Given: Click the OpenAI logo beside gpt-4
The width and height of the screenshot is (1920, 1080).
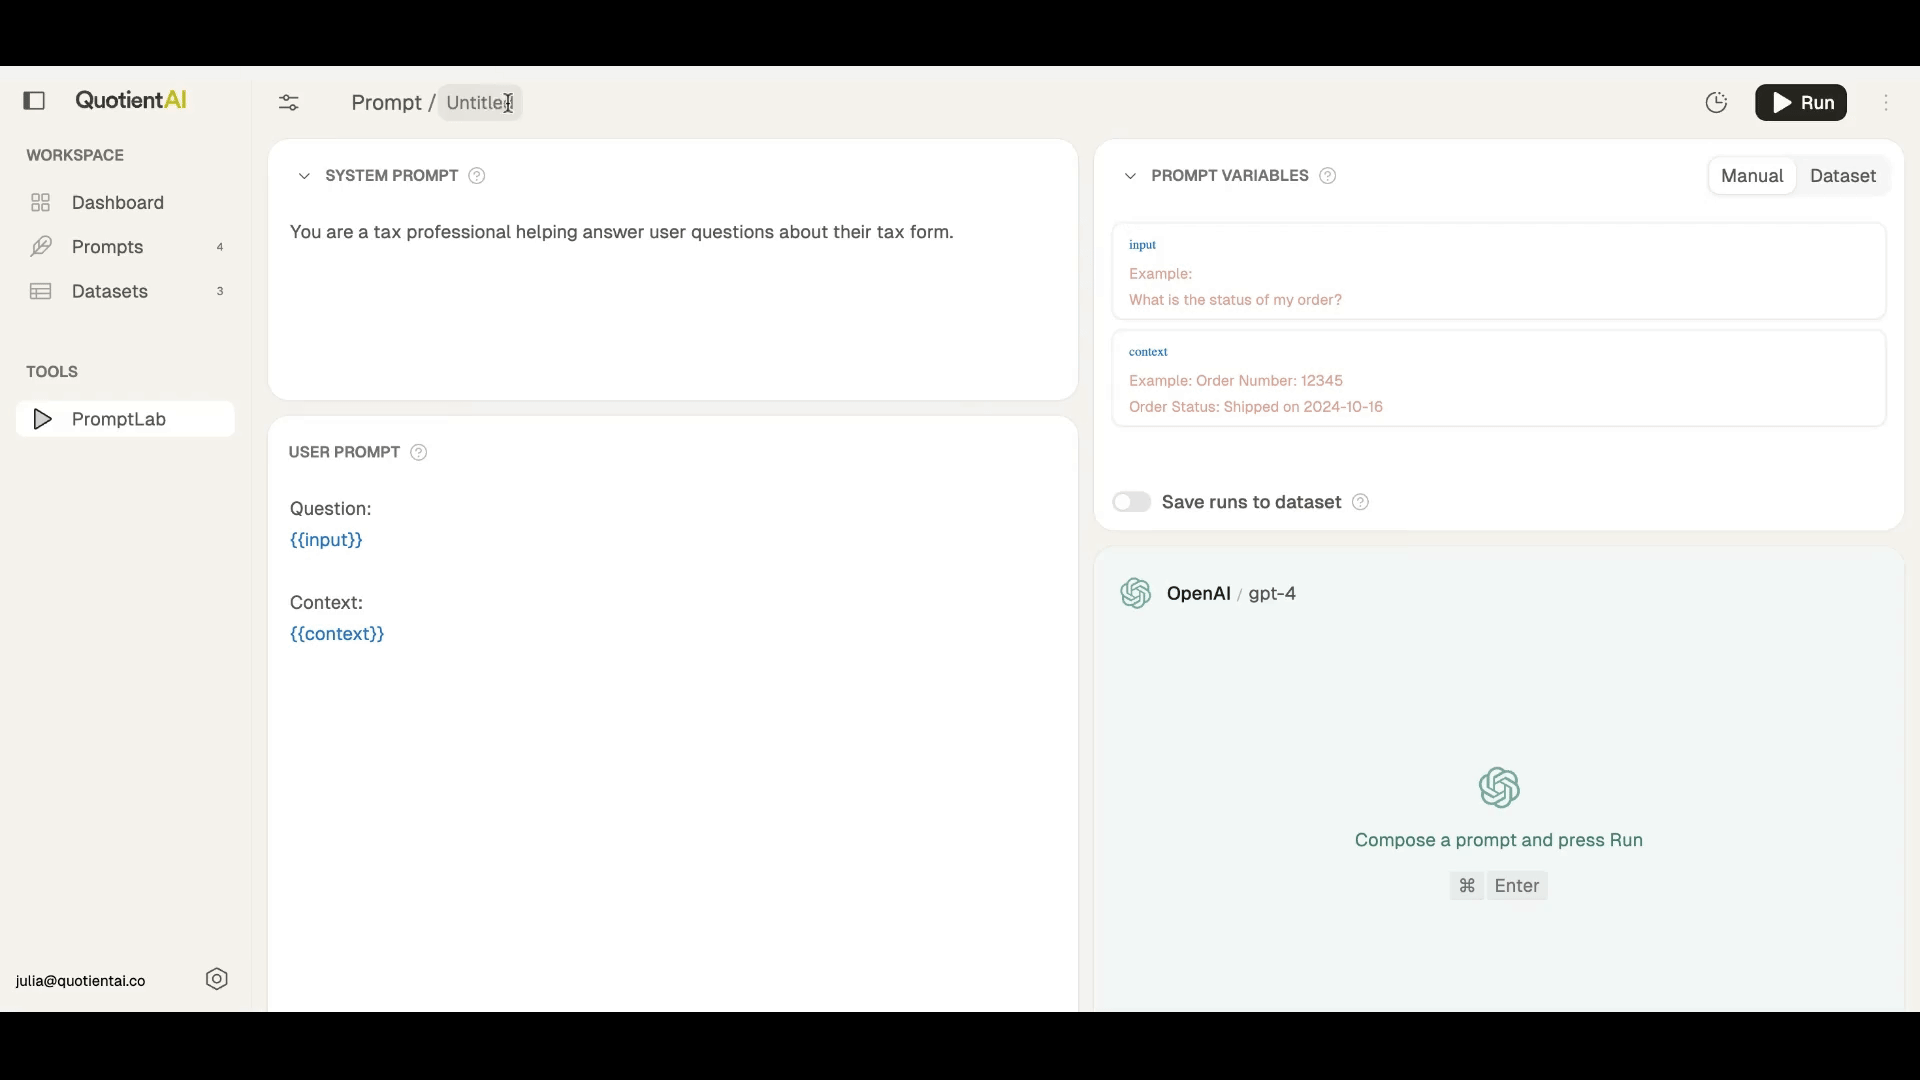Looking at the screenshot, I should point(1136,594).
